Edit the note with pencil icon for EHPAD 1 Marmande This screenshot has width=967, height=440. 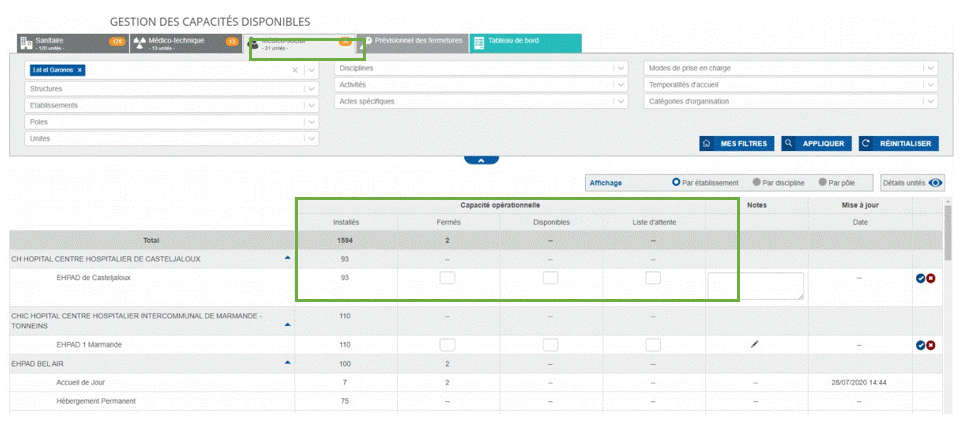point(754,344)
